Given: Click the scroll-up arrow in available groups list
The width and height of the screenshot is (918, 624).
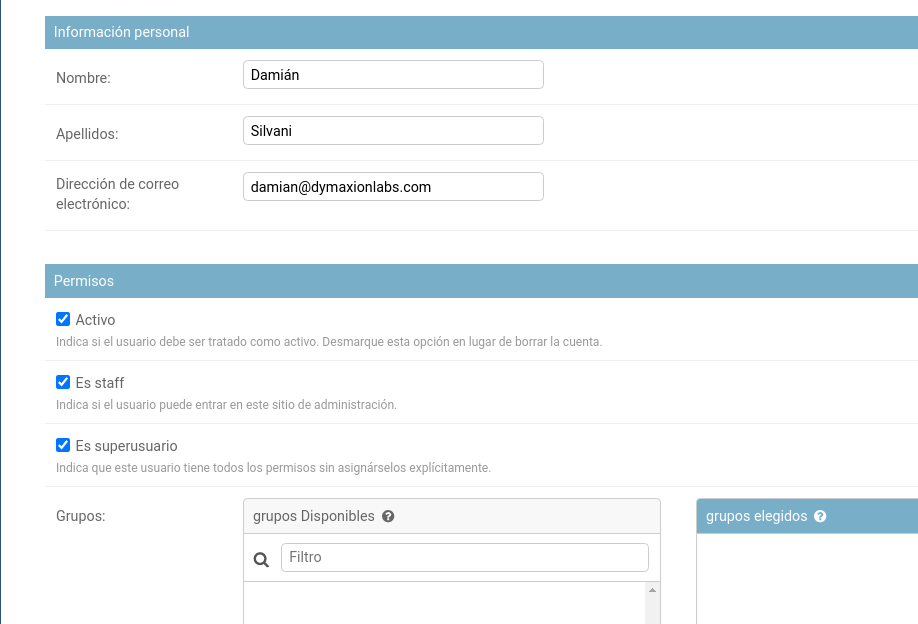Looking at the screenshot, I should (x=652, y=590).
